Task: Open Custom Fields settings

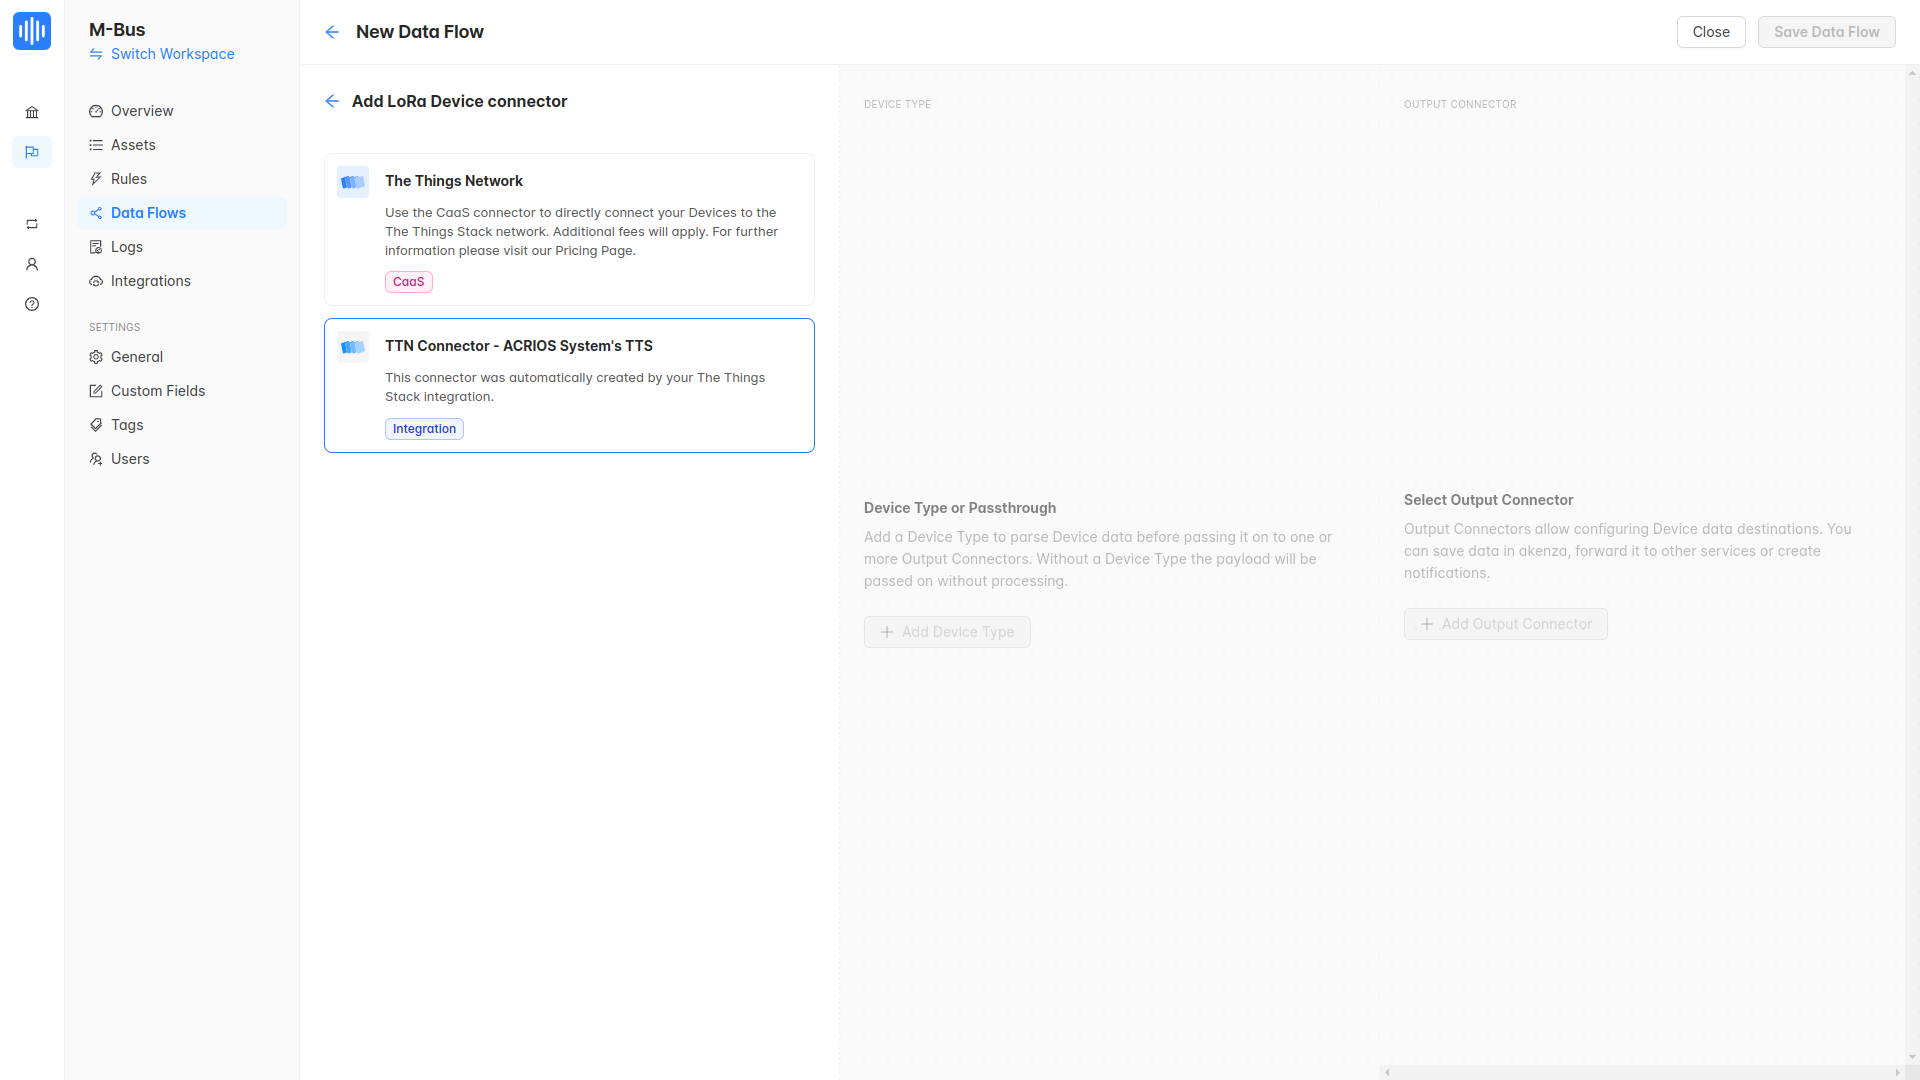Action: click(158, 391)
